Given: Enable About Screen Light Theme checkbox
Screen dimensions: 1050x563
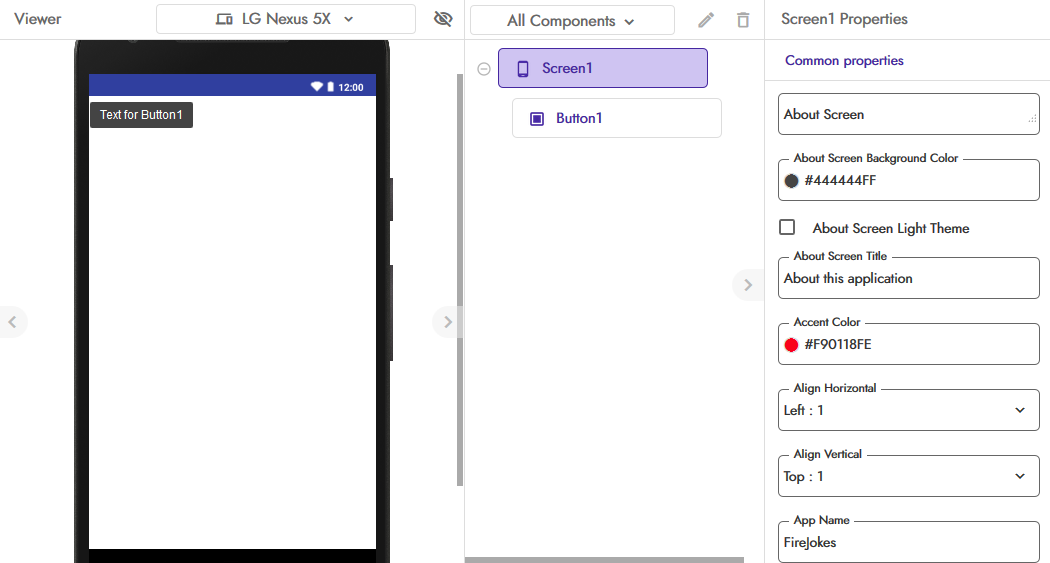Looking at the screenshot, I should [x=787, y=228].
